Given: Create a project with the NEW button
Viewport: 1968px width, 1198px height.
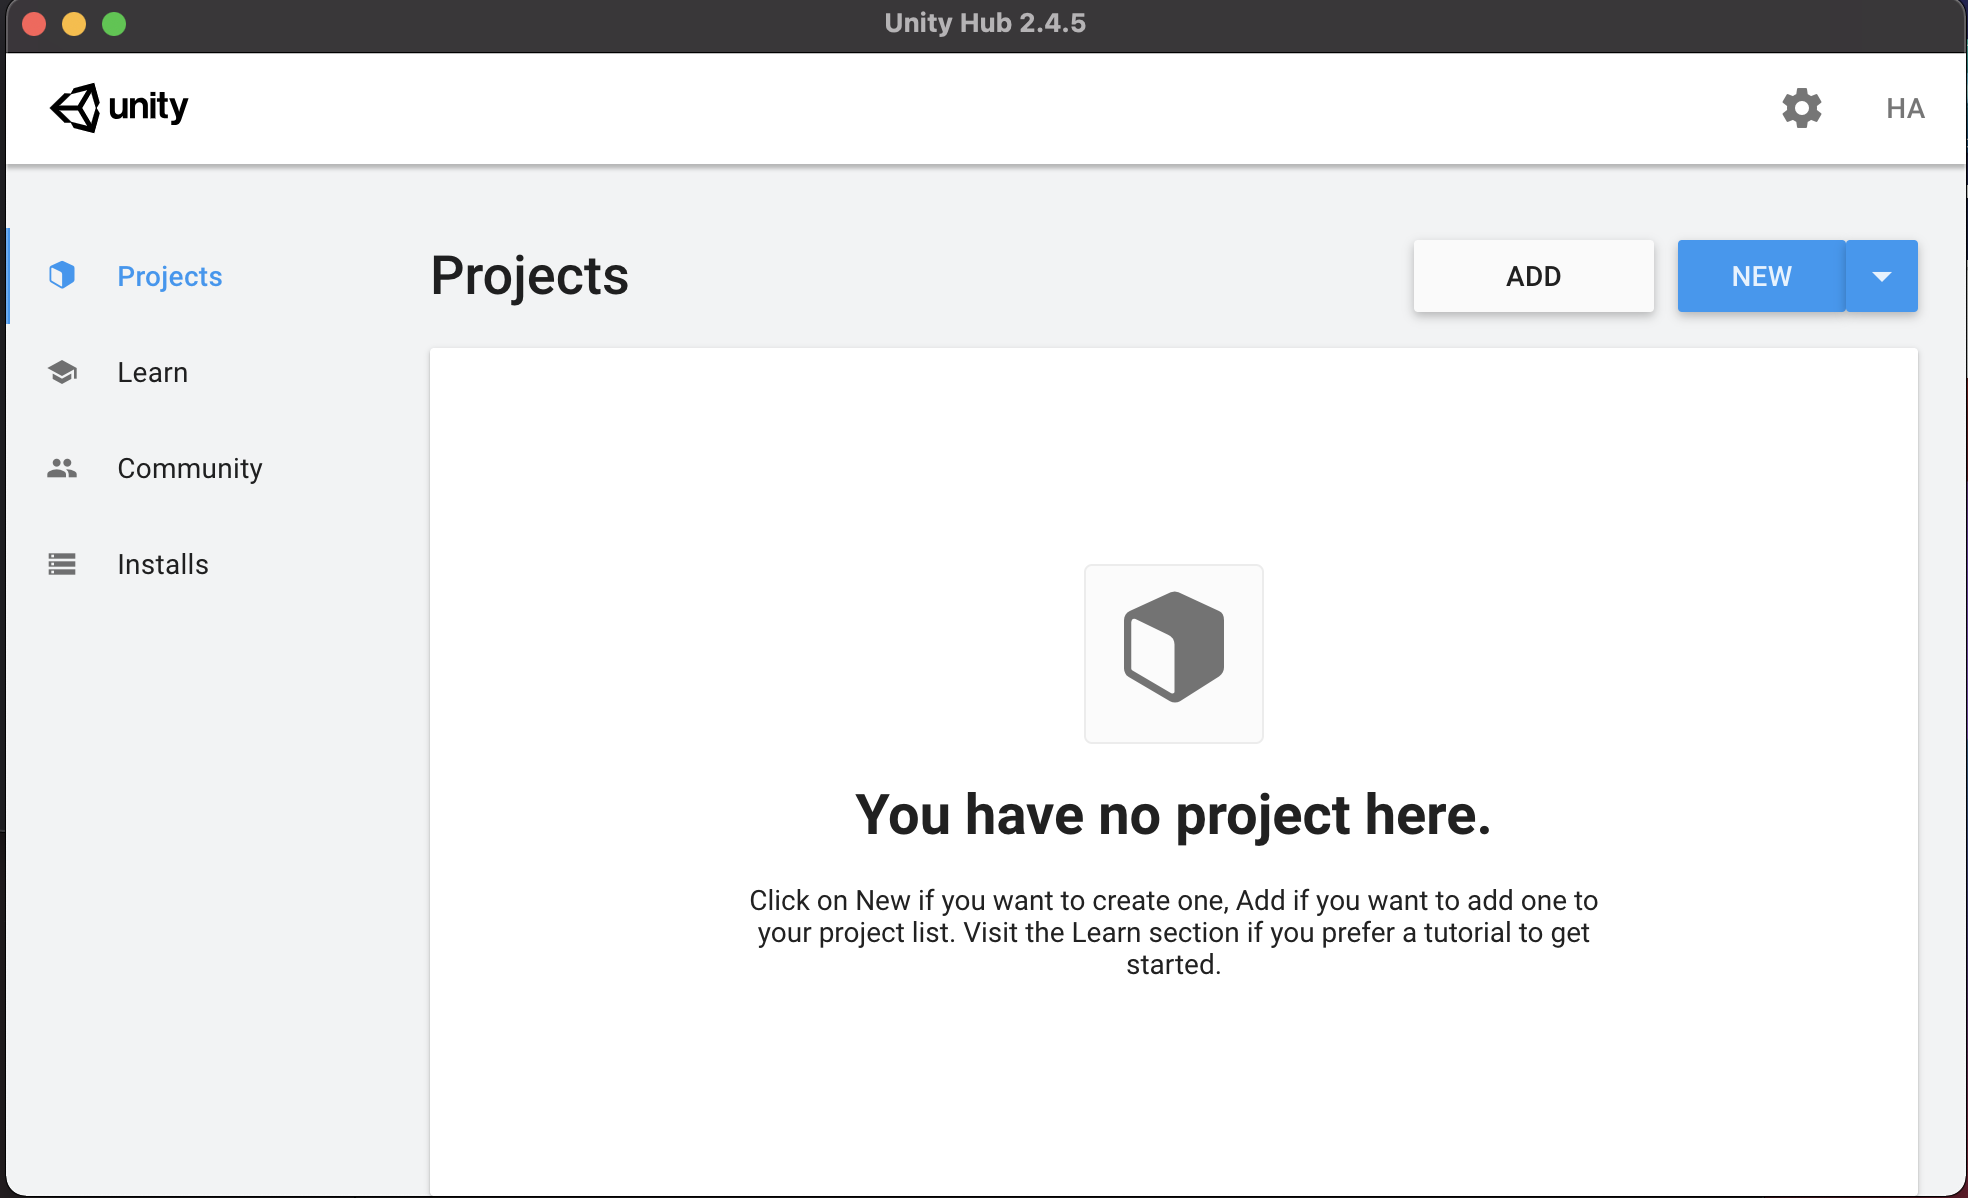Looking at the screenshot, I should click(x=1759, y=275).
